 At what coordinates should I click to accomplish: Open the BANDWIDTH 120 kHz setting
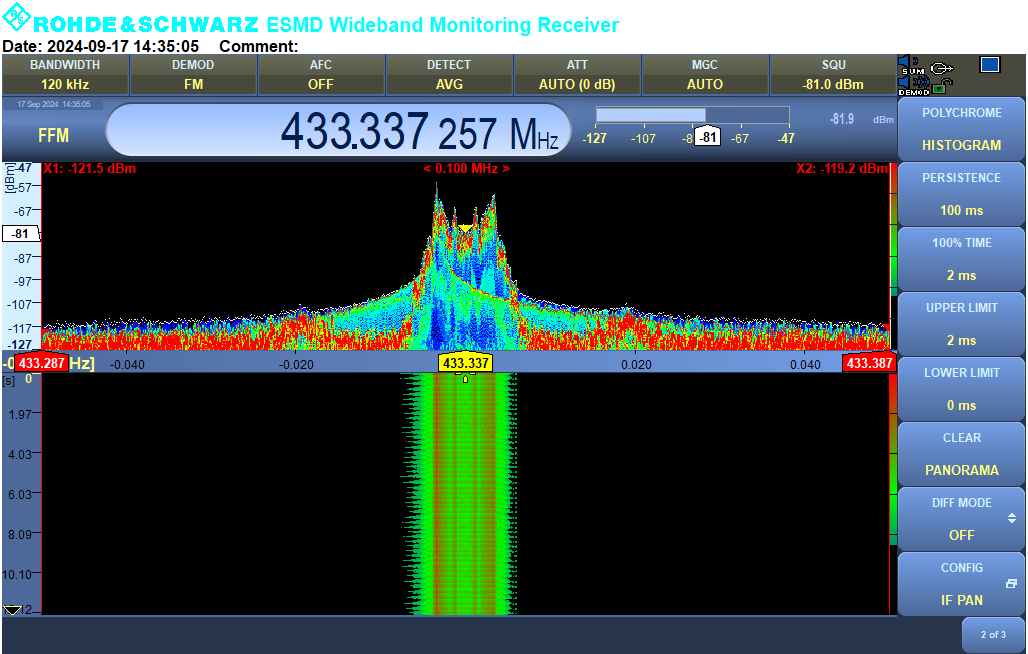coord(65,75)
